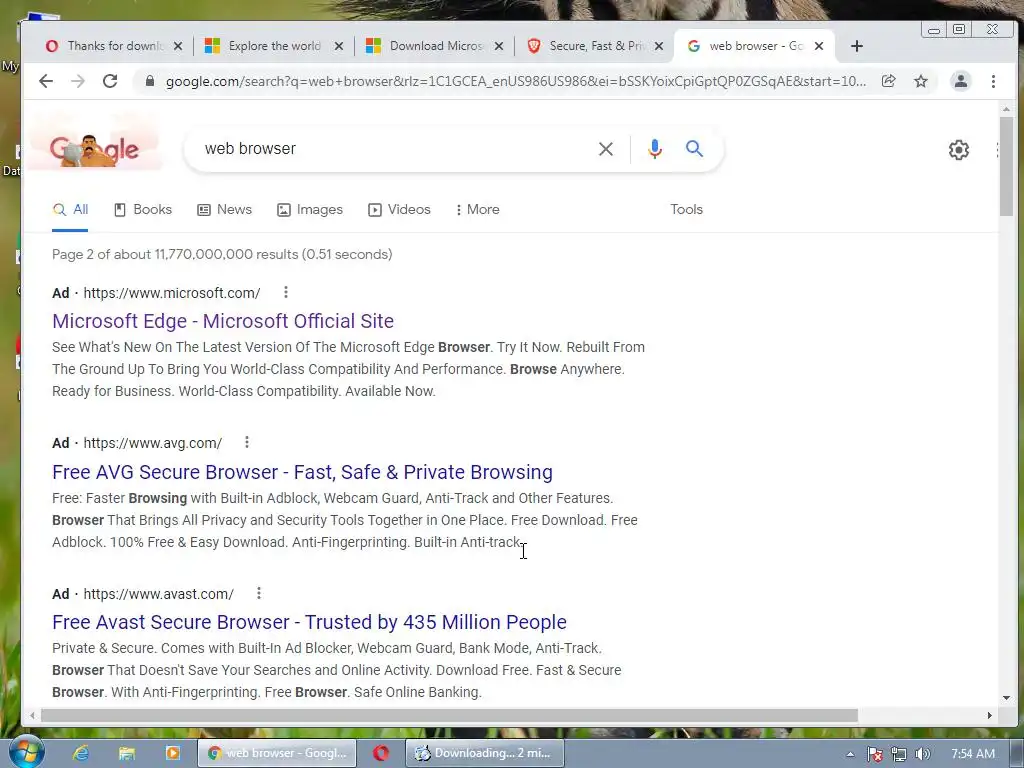1024x768 pixels.
Task: Click the scroll up arrow
Action: click(x=1006, y=108)
